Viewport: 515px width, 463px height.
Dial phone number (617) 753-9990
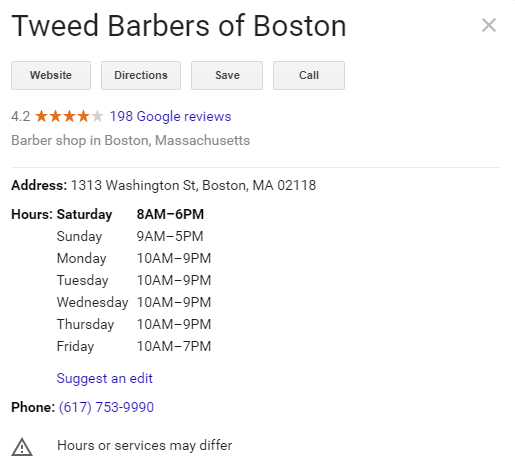pyautogui.click(x=106, y=407)
